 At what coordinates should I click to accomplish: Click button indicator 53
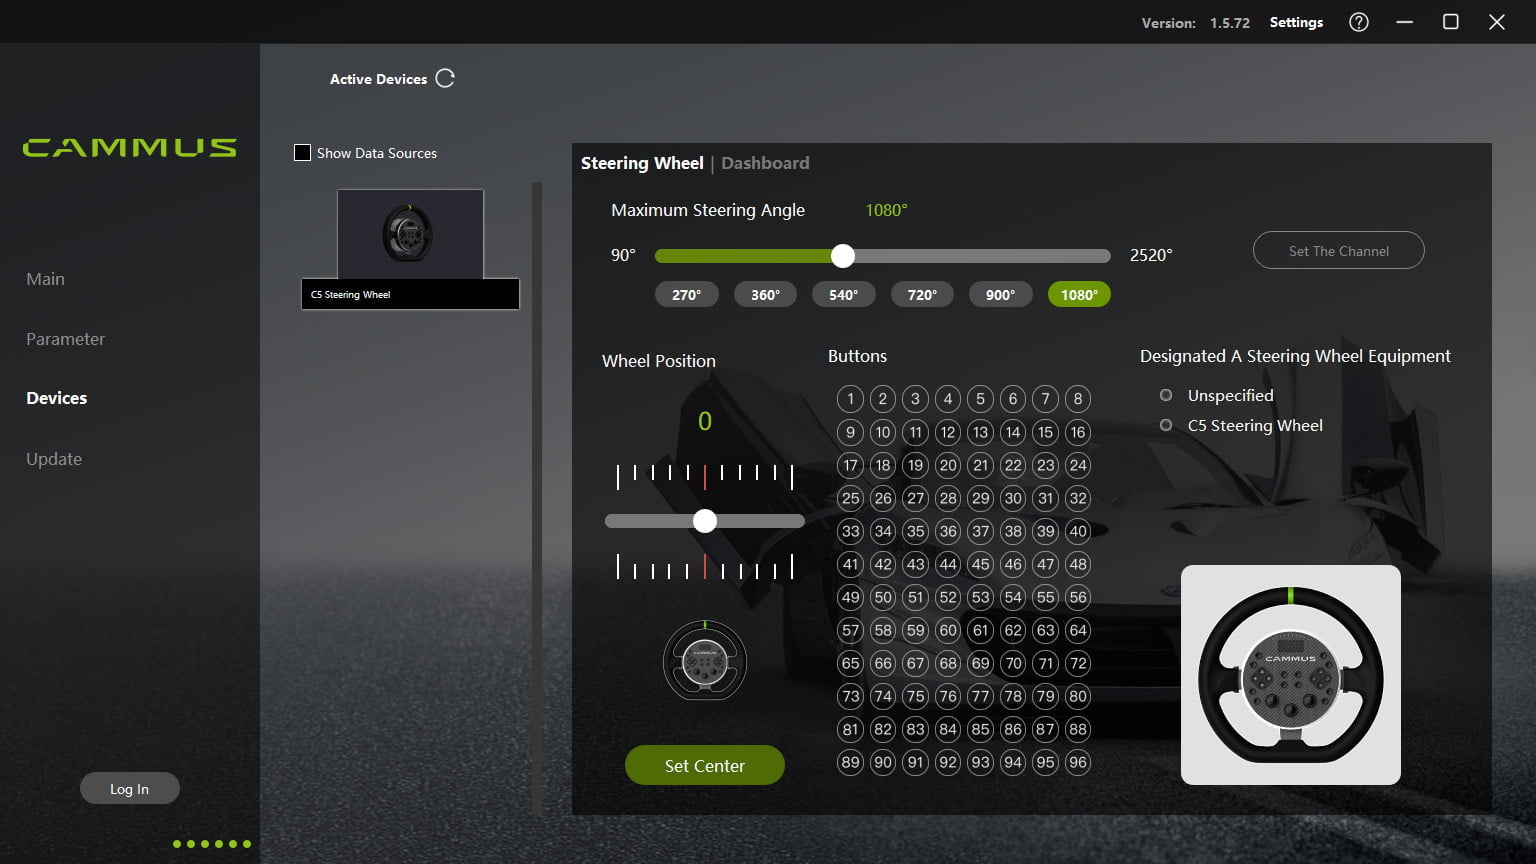click(980, 597)
